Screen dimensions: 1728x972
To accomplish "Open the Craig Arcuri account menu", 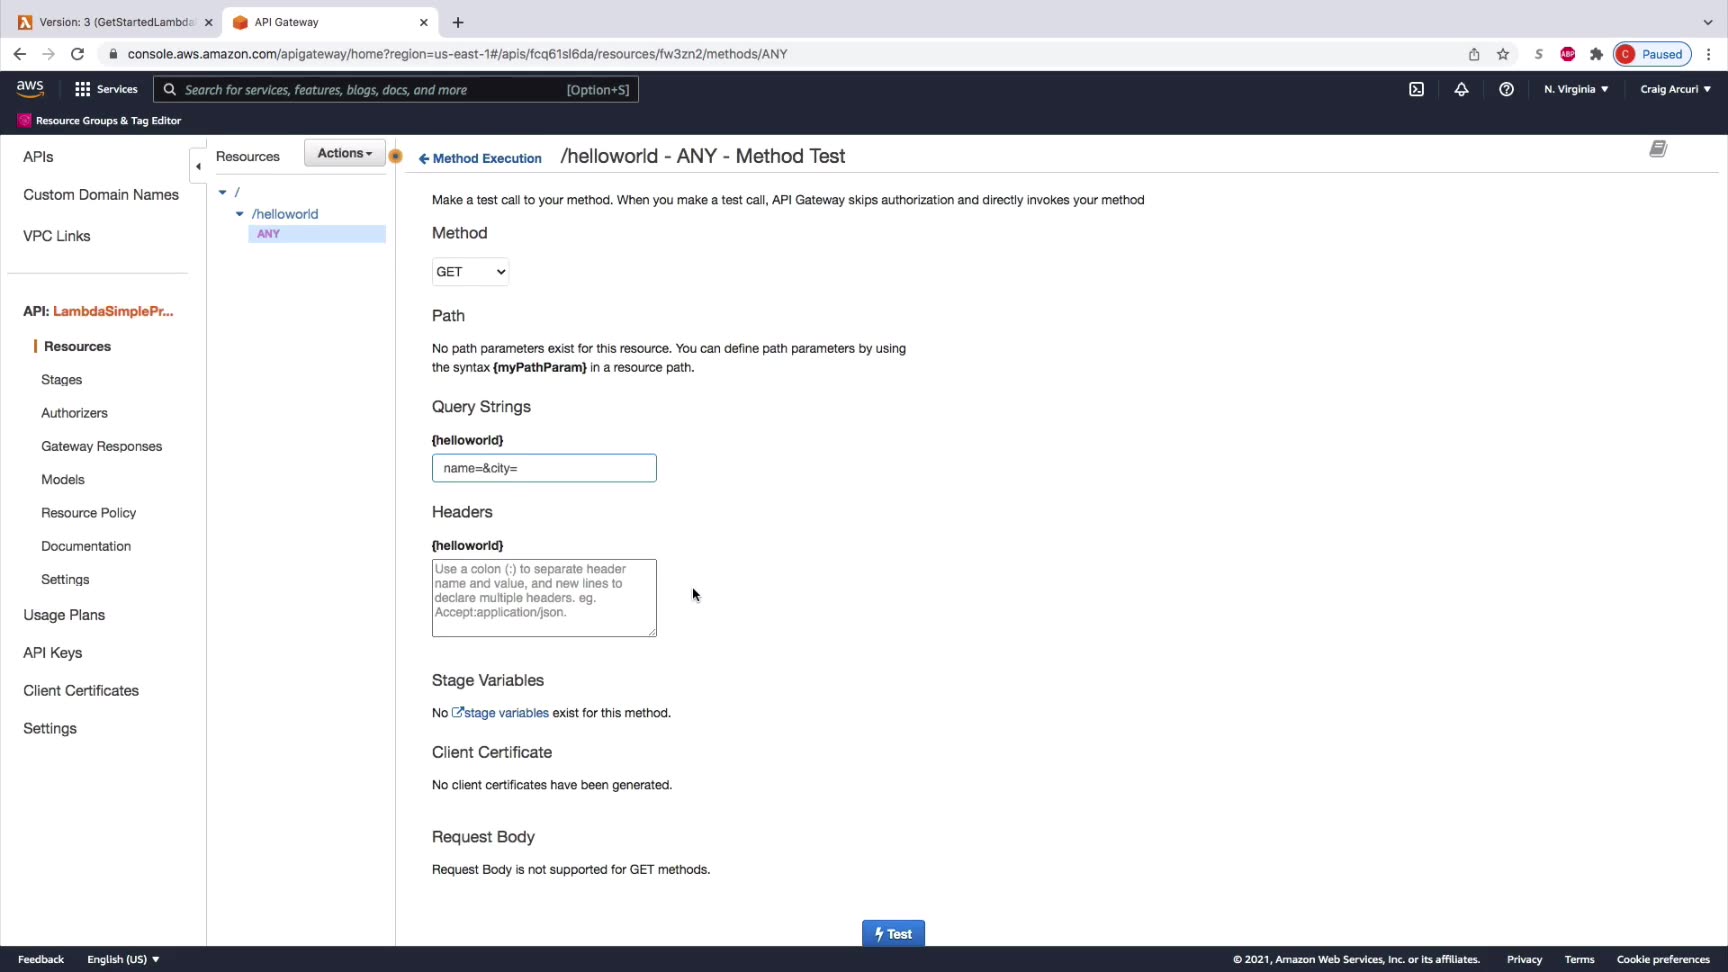I will (1676, 89).
